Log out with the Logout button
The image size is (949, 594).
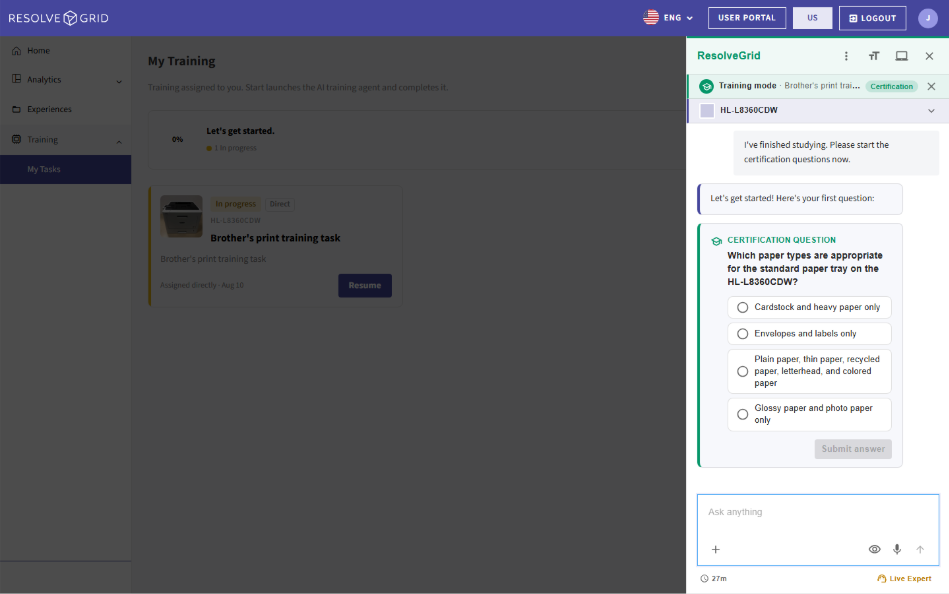872,18
